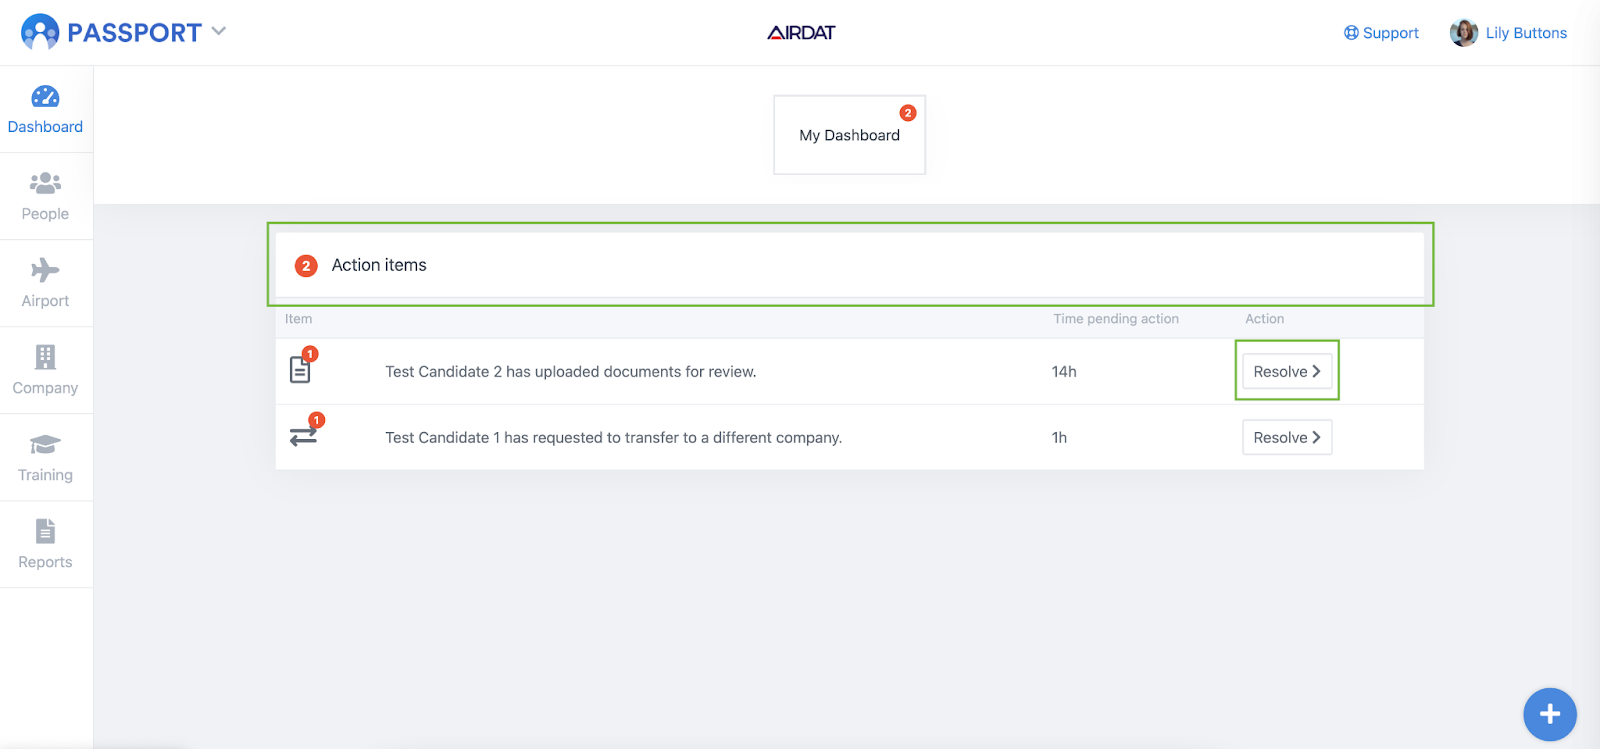Click the uploaded documents item icon

[x=302, y=367]
